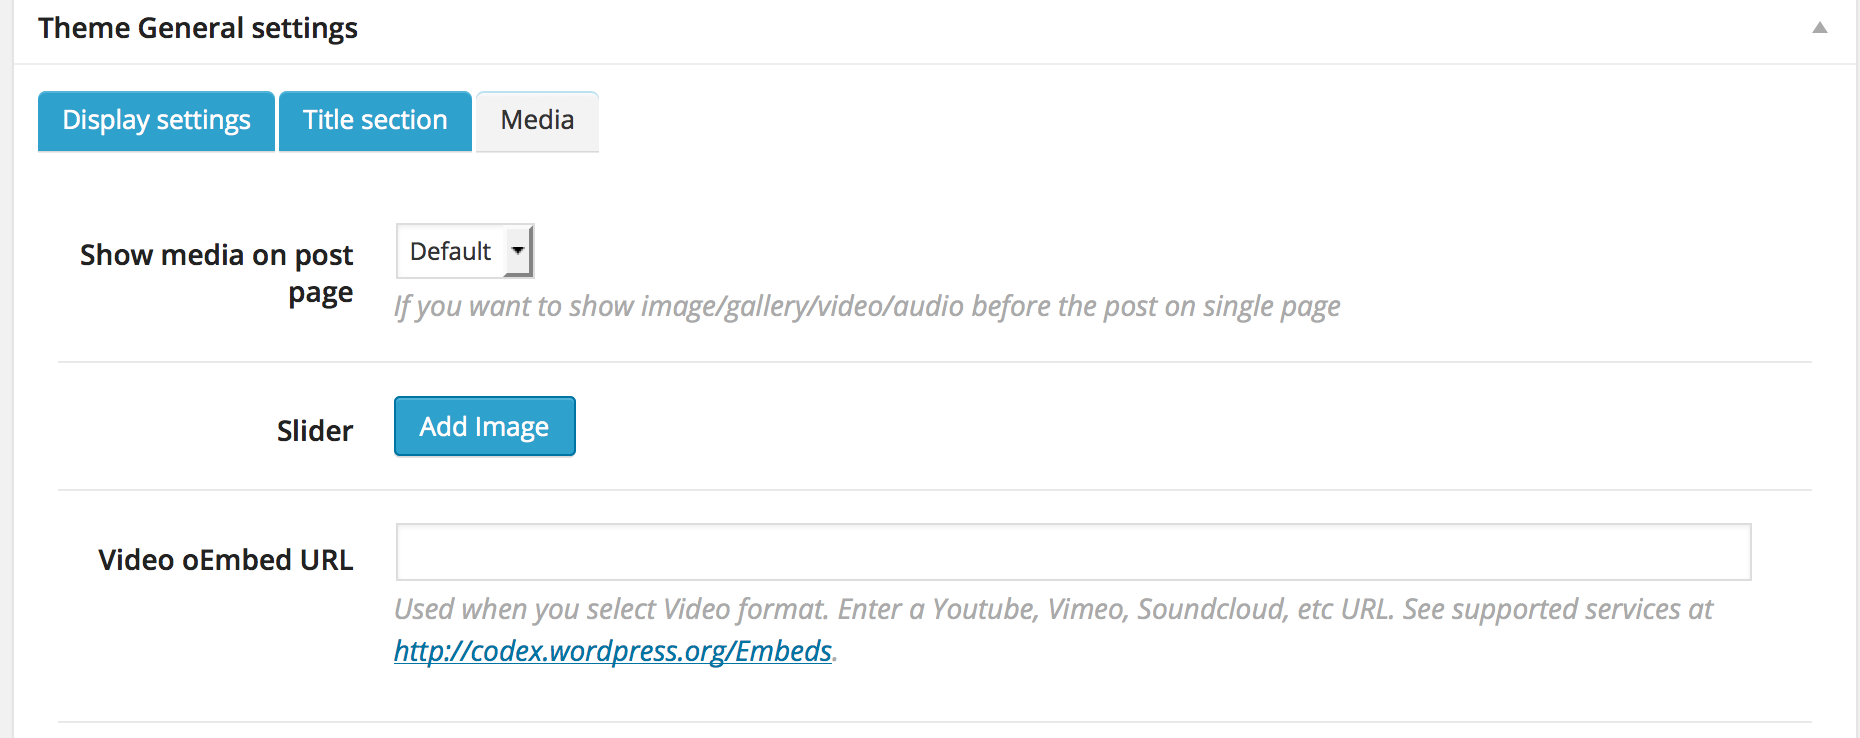1860x738 pixels.
Task: Click the divider line below the Slider row
Action: pos(934,490)
